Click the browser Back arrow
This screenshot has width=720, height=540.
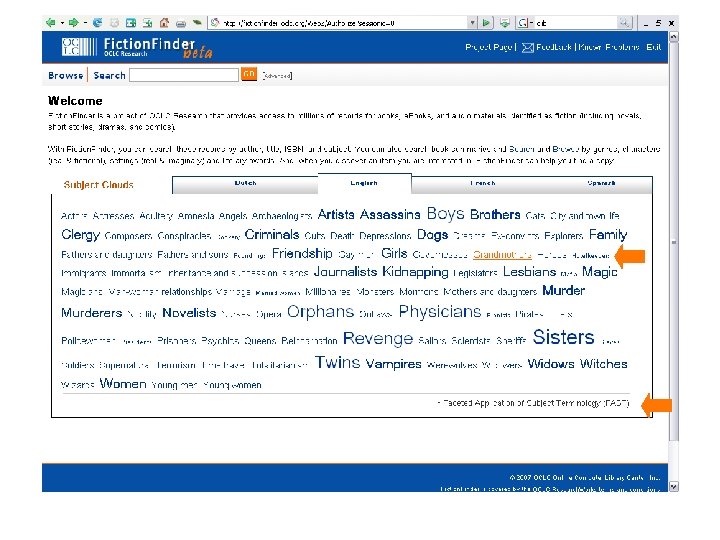coord(51,22)
